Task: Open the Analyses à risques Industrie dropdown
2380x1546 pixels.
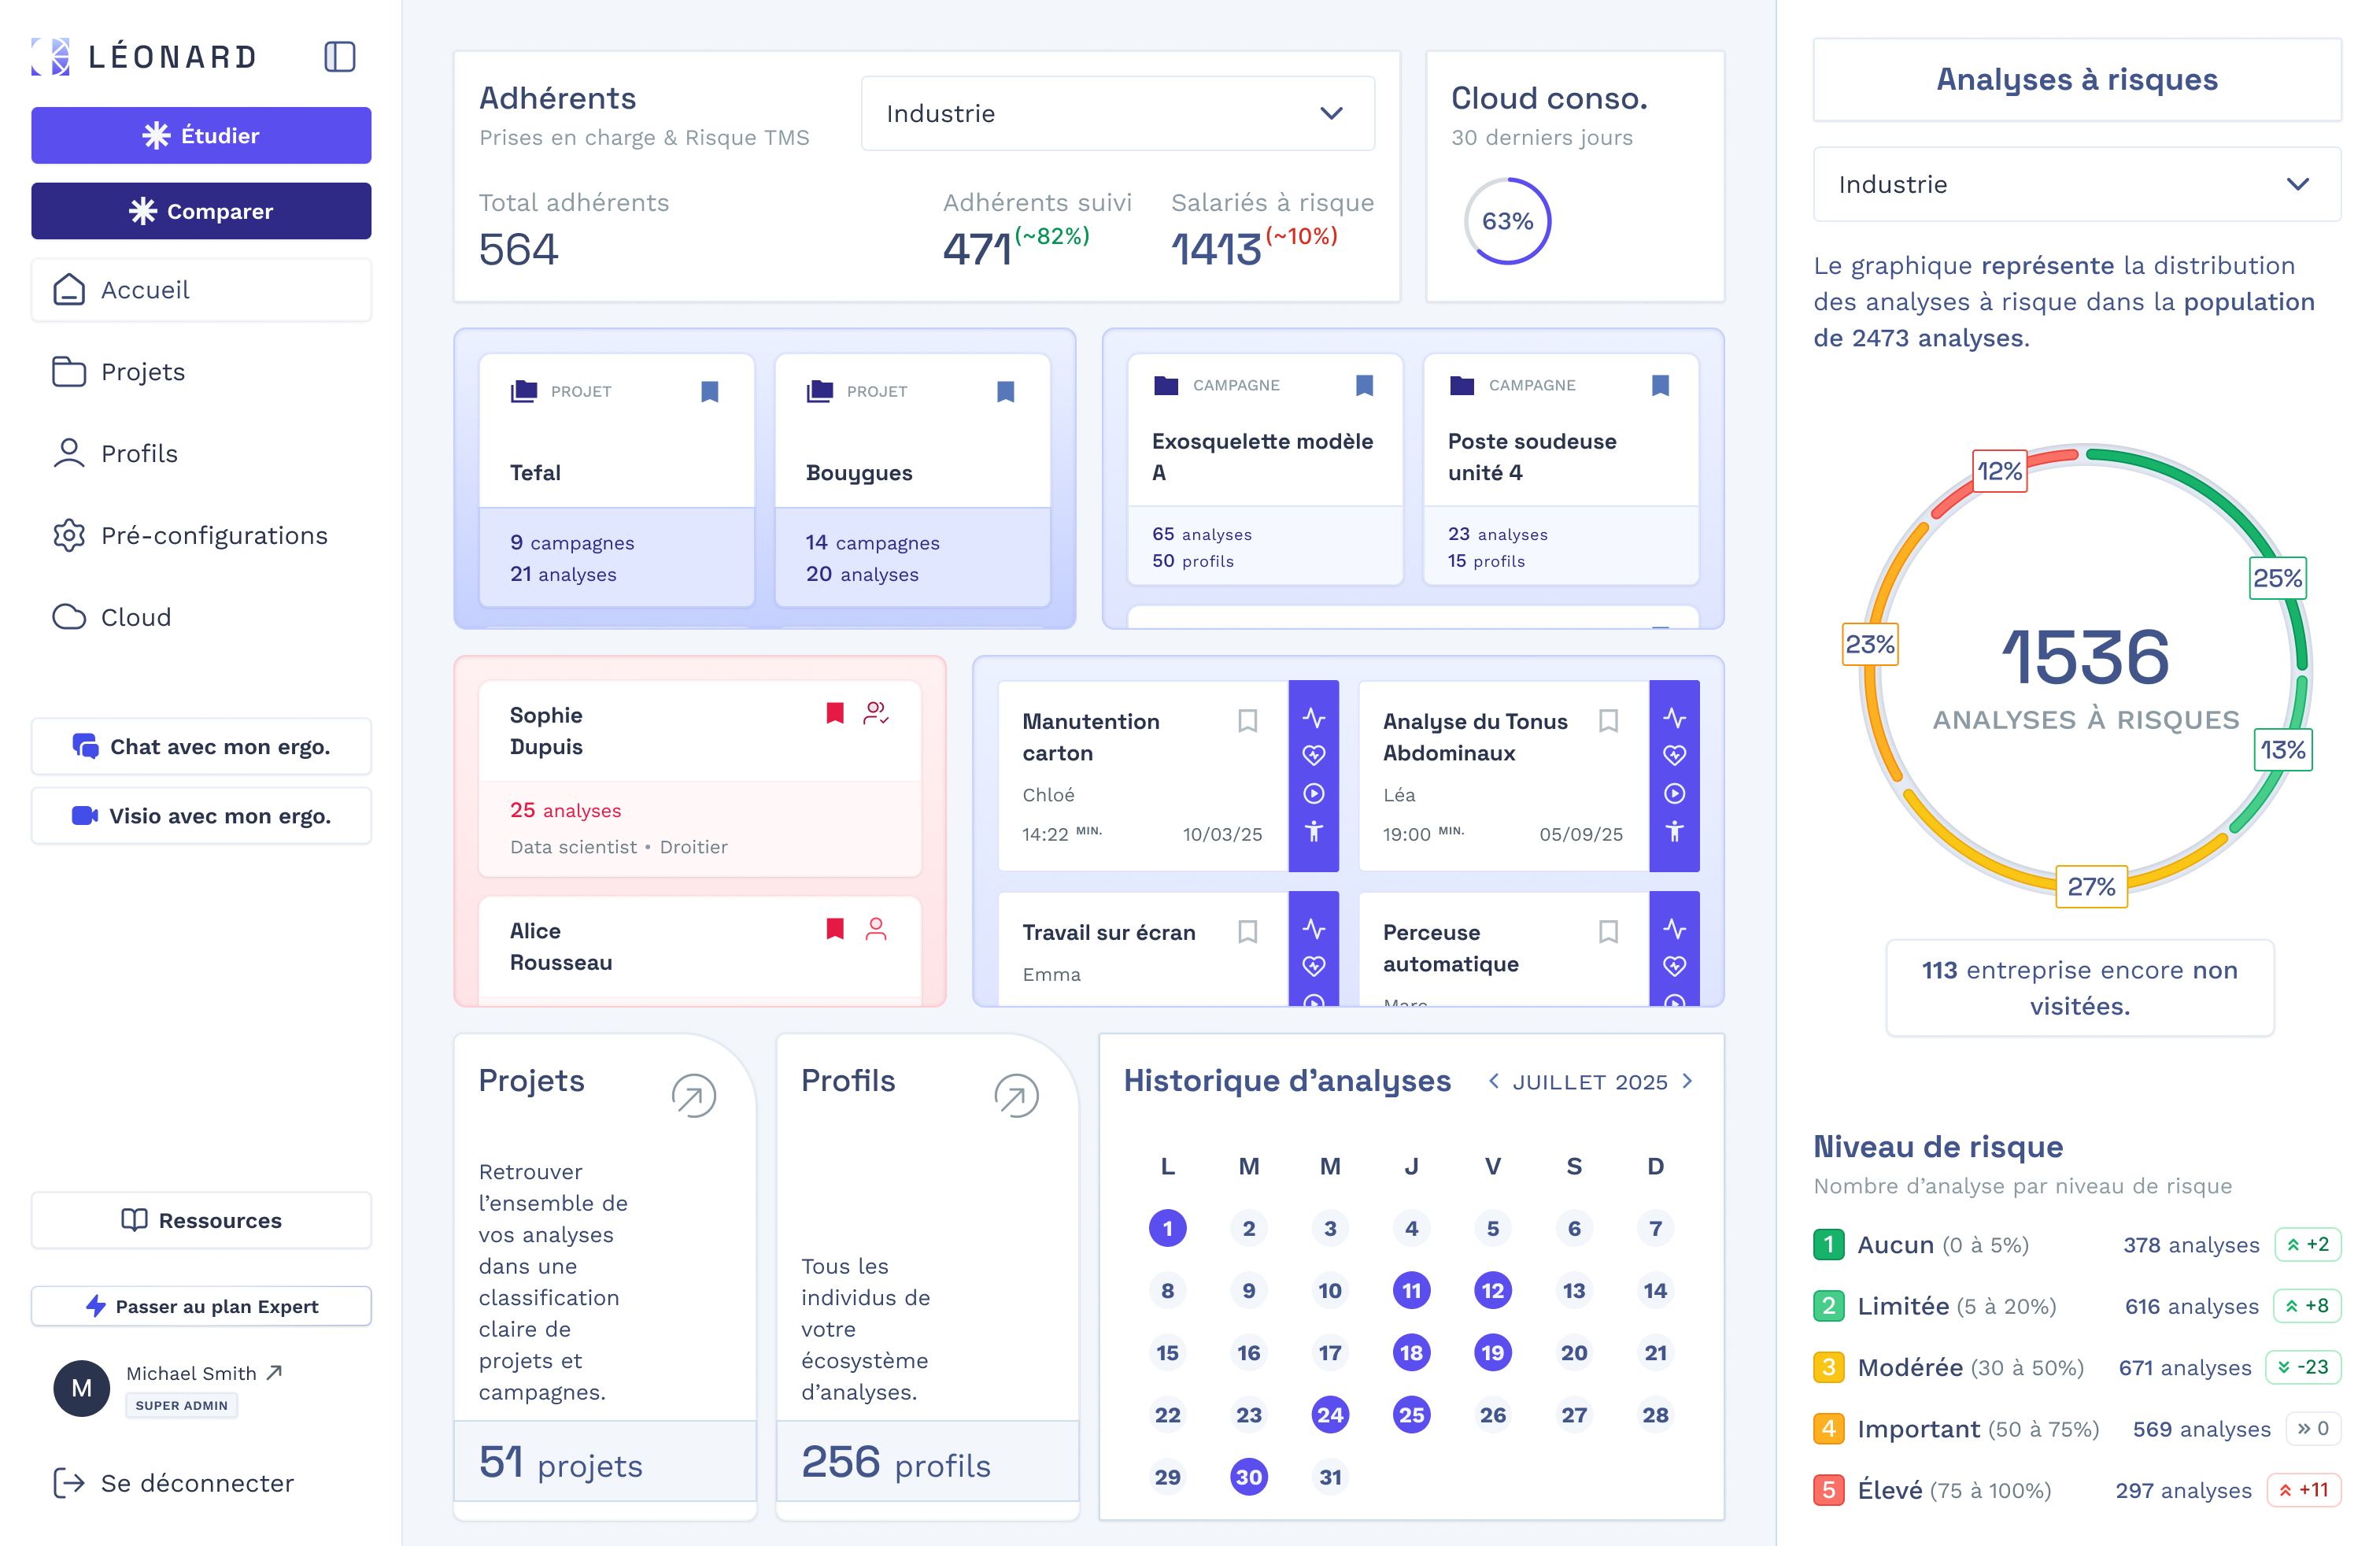Action: [2076, 184]
